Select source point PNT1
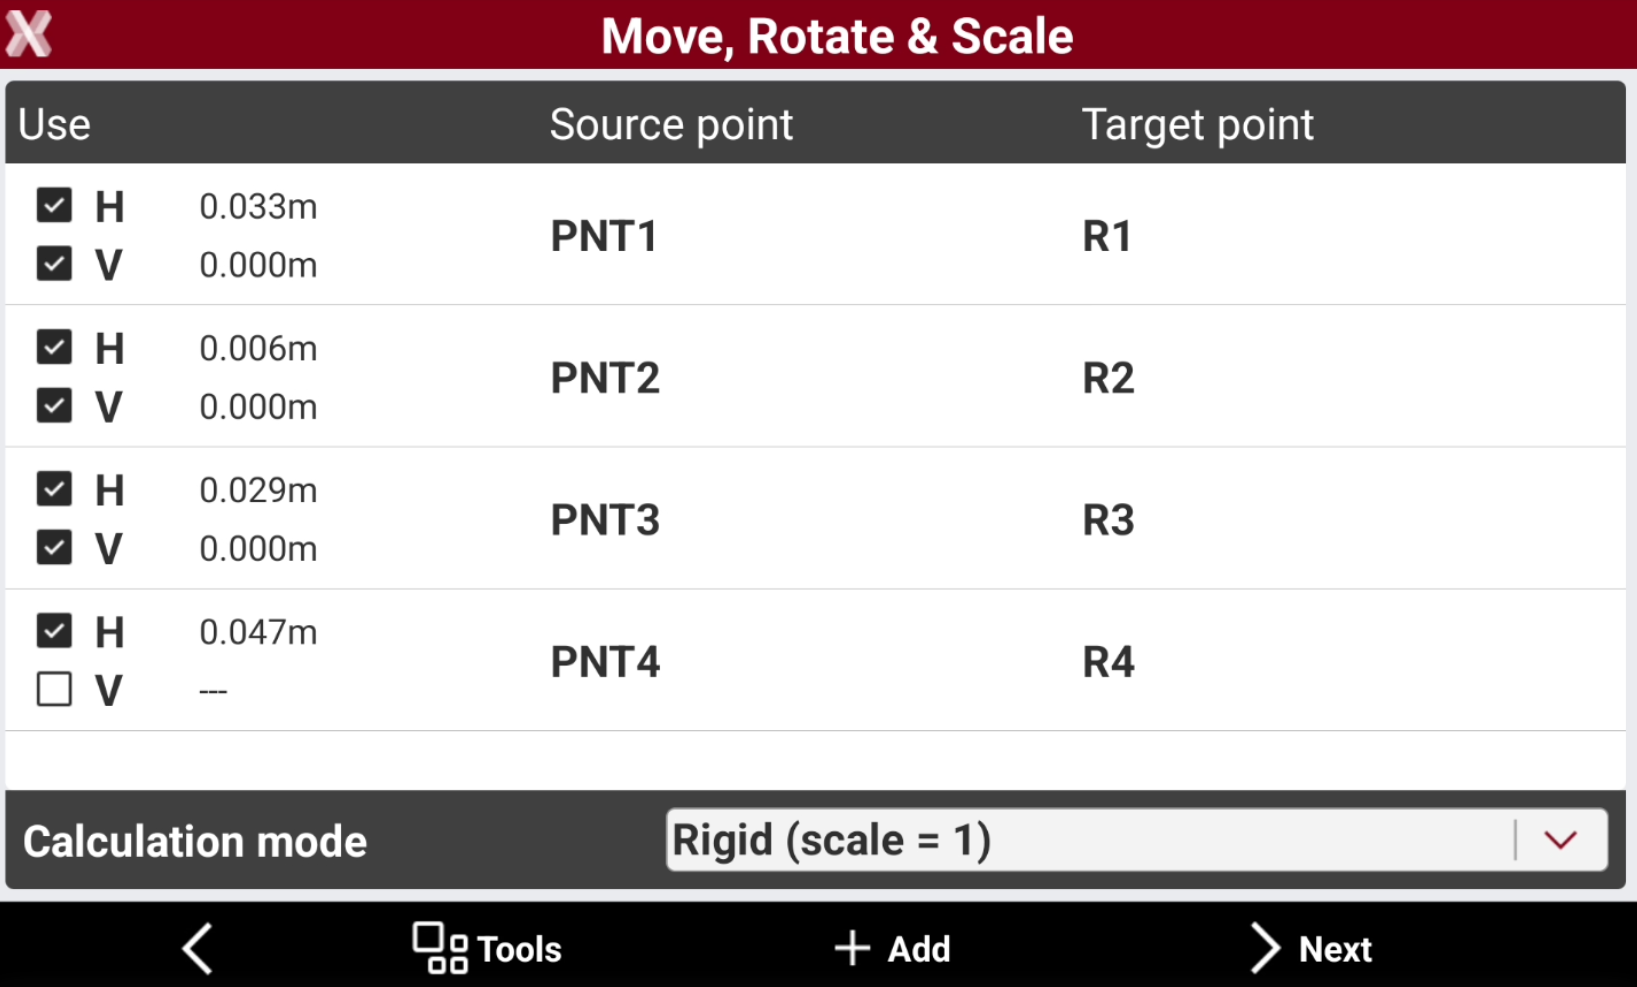 (604, 236)
